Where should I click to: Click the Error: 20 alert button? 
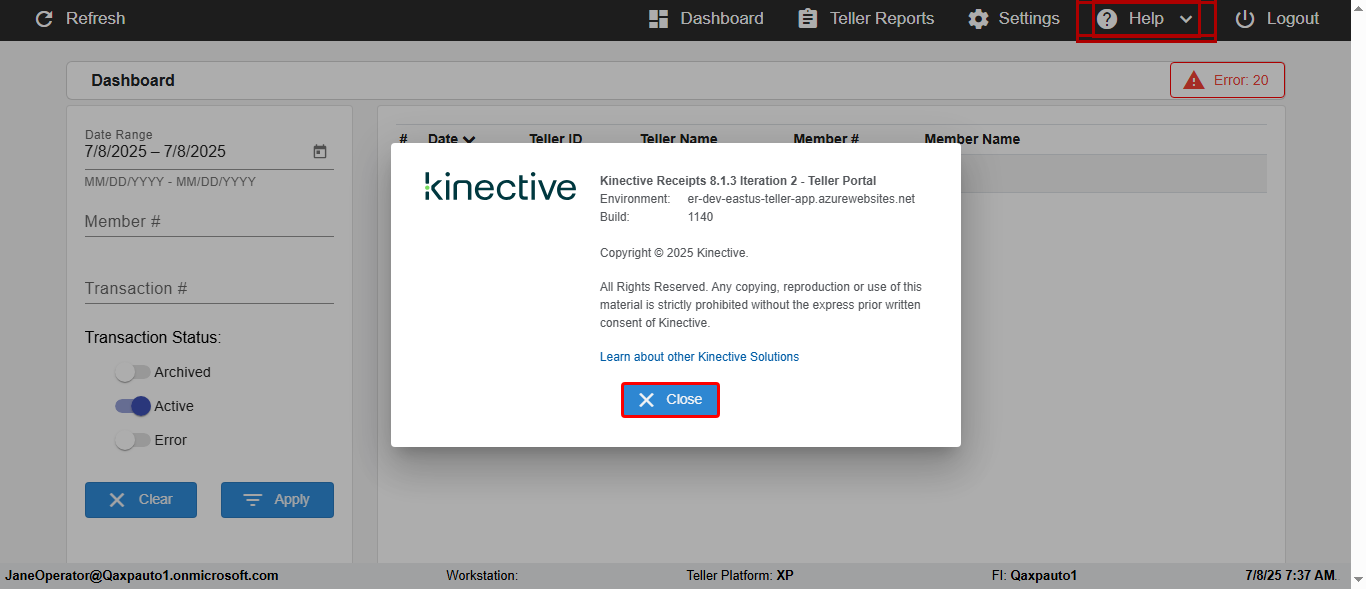coord(1227,80)
